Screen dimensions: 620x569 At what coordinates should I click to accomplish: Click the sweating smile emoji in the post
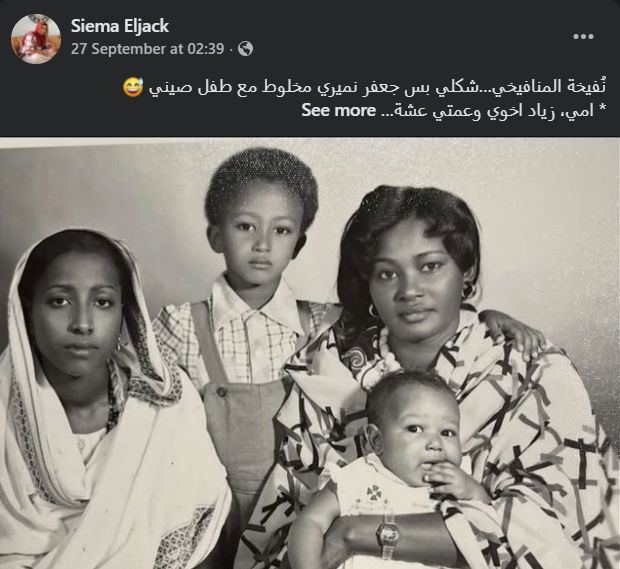point(133,87)
